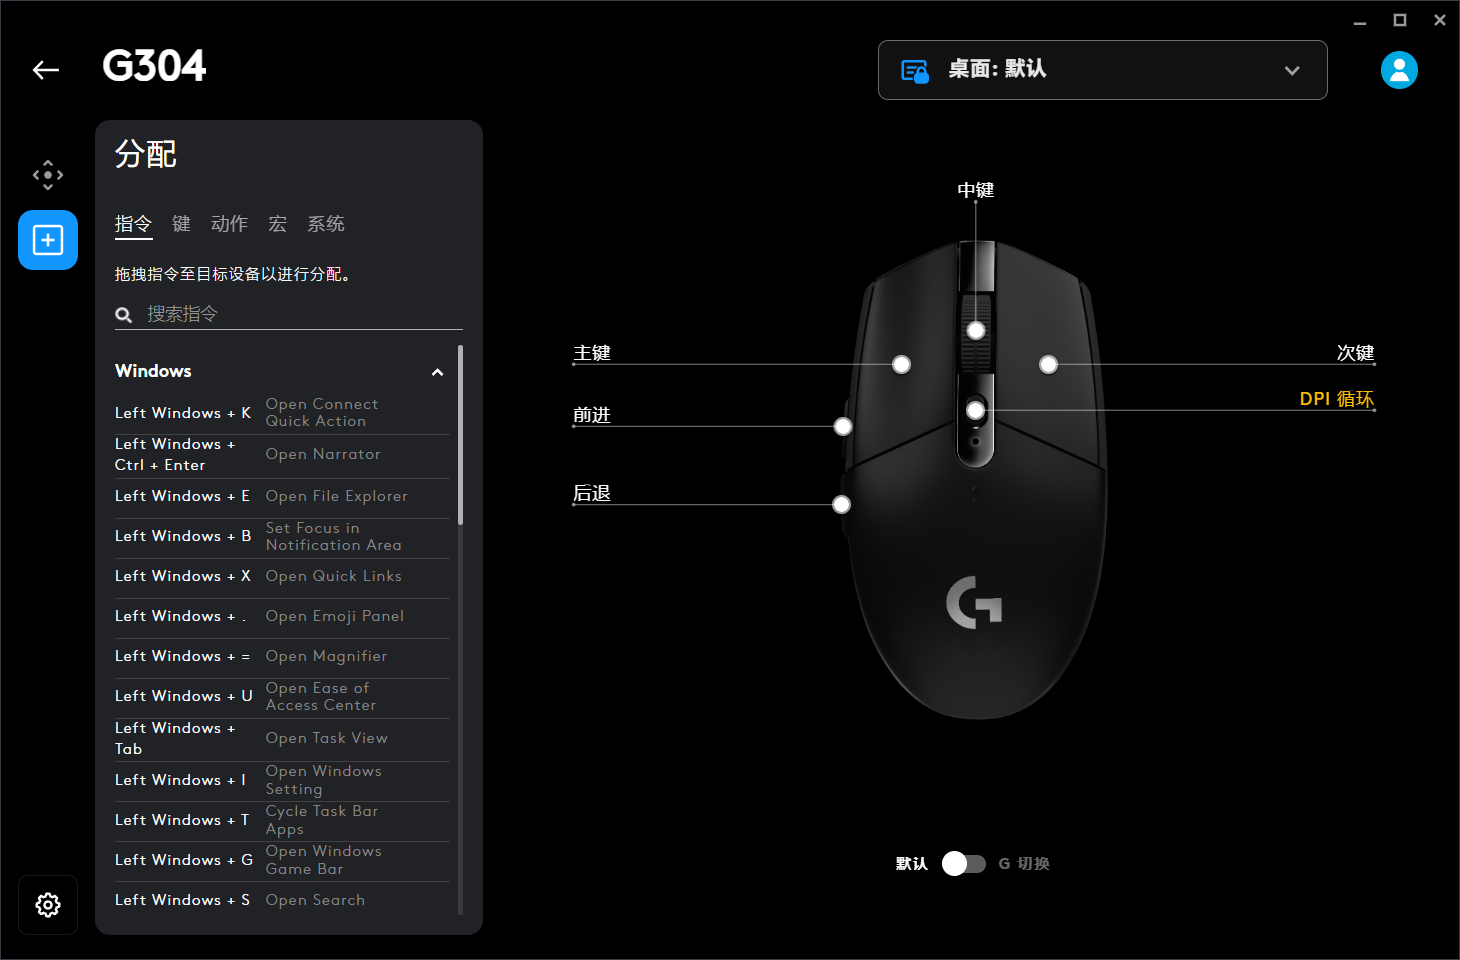Select the Open Windows Setting command
Viewport: 1460px width, 960px height.
pos(283,781)
